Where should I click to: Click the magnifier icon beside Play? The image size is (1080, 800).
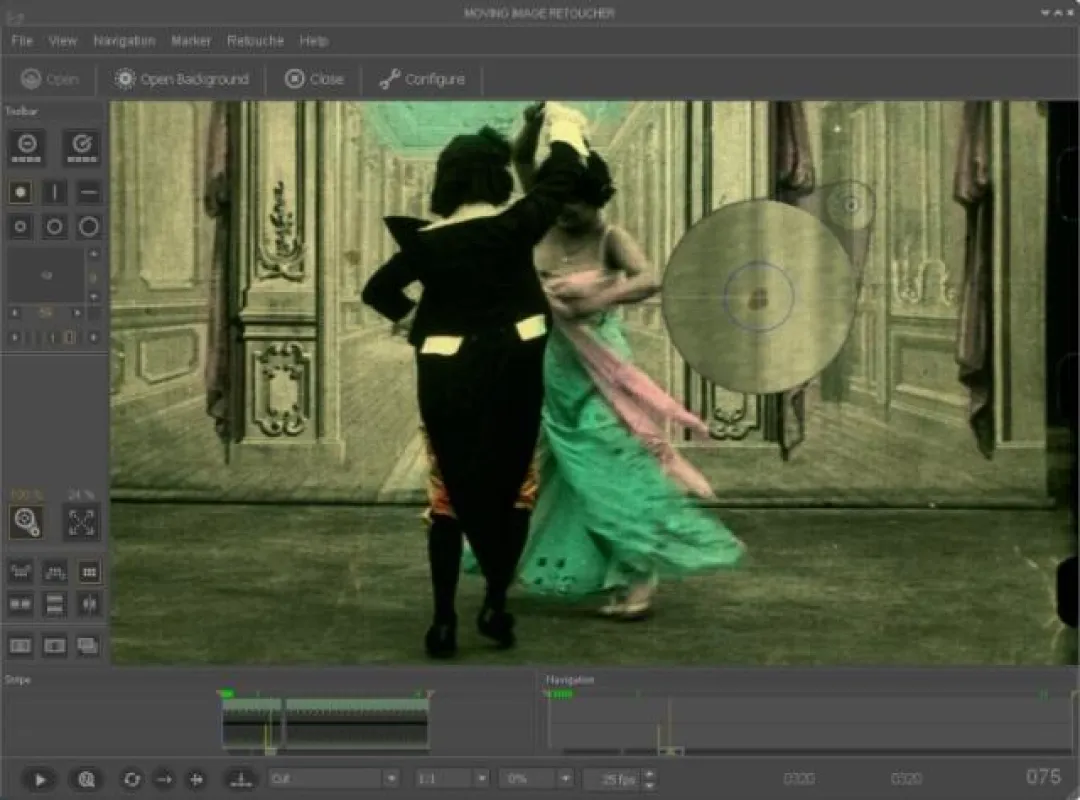pyautogui.click(x=86, y=779)
